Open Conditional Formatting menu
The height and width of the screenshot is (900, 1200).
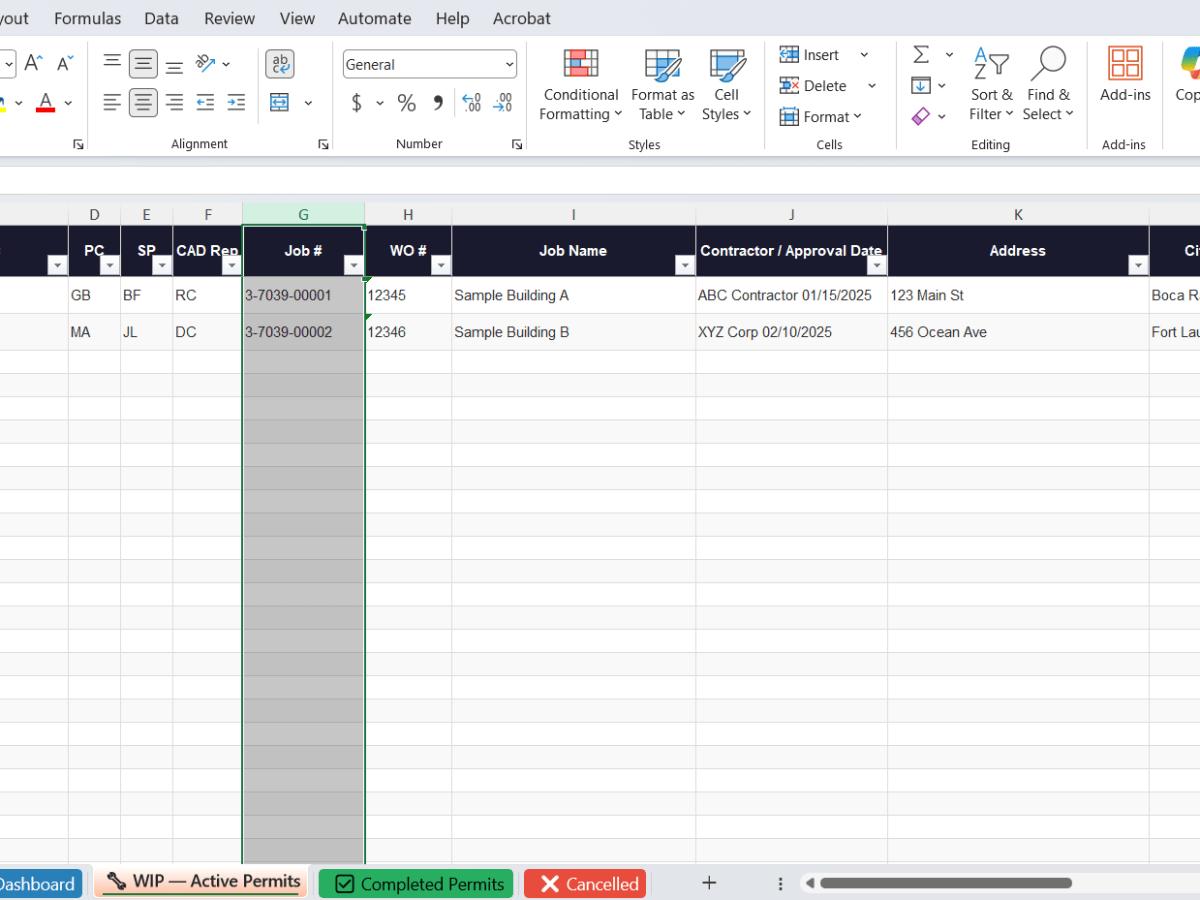pyautogui.click(x=580, y=85)
